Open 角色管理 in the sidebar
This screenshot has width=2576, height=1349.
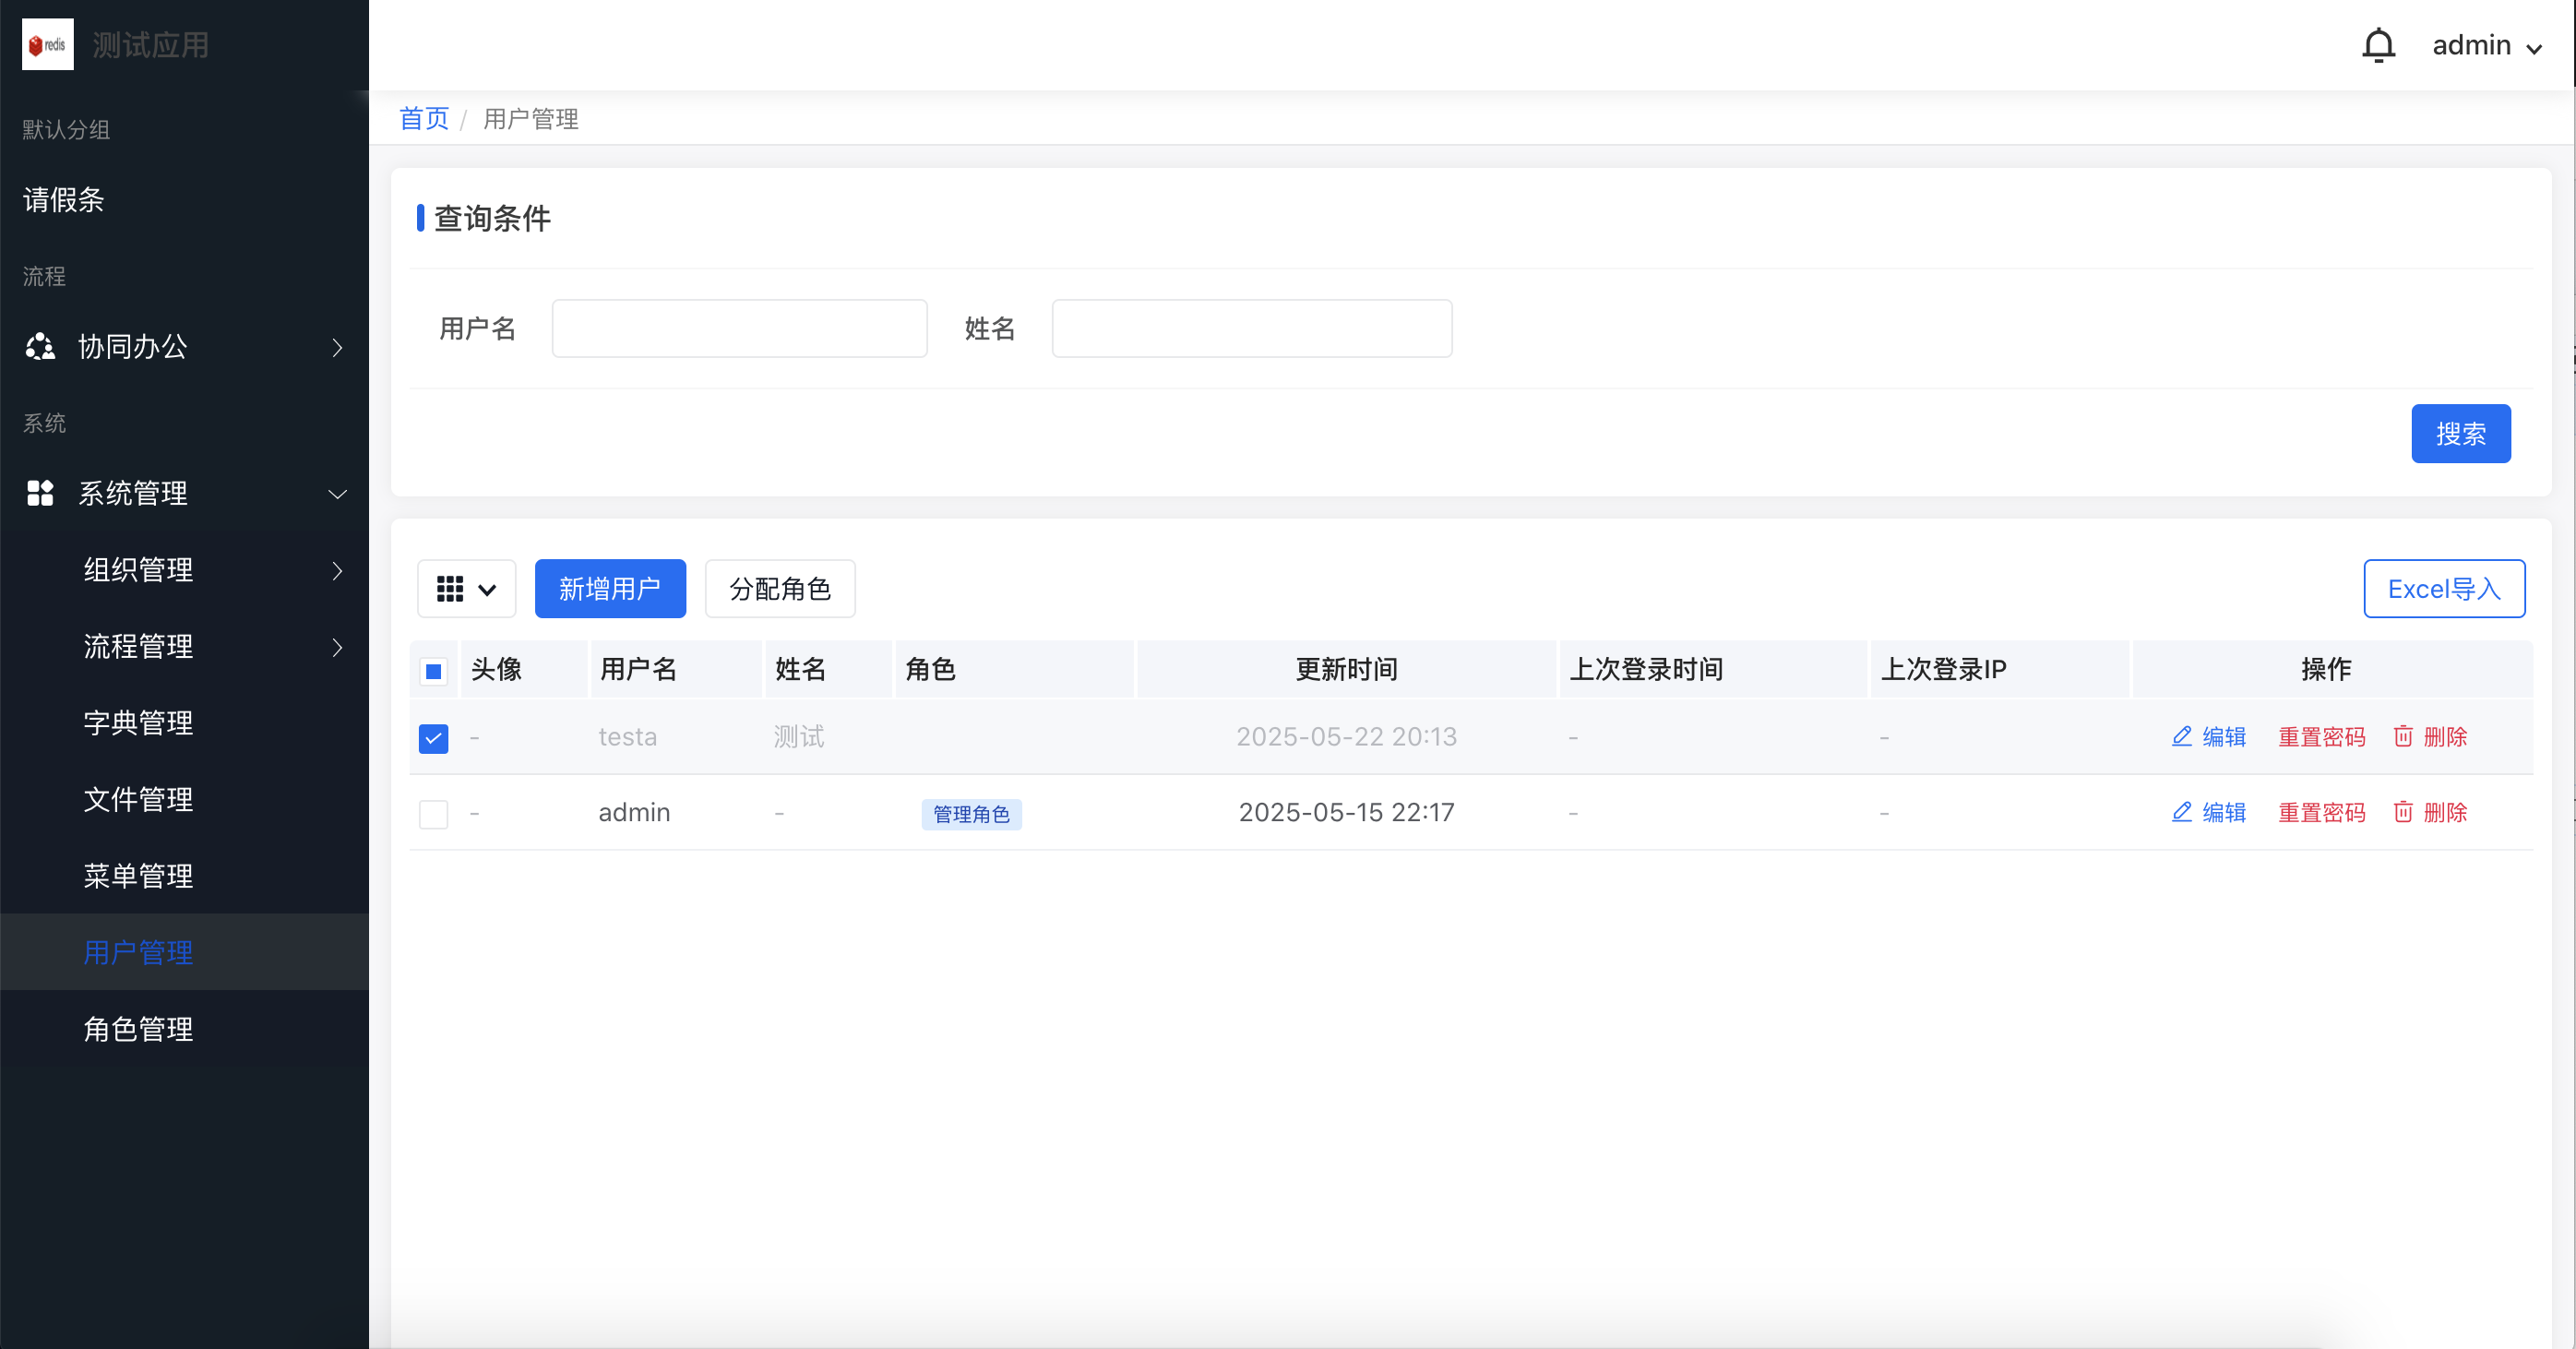pos(138,1029)
